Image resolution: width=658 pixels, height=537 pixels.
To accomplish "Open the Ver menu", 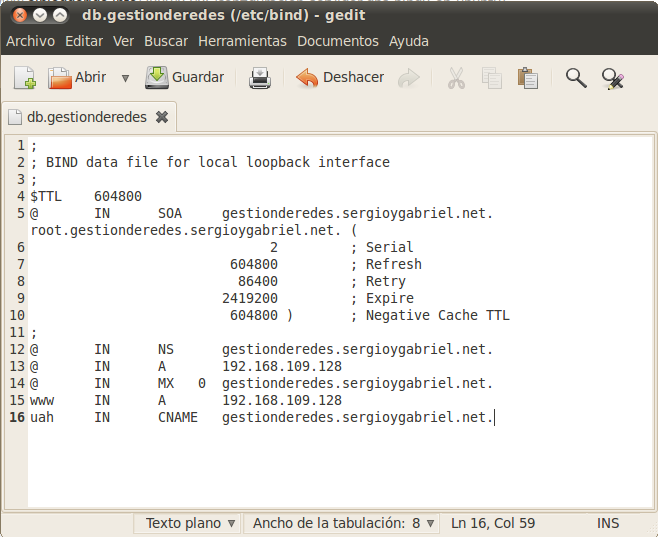I will tap(123, 41).
